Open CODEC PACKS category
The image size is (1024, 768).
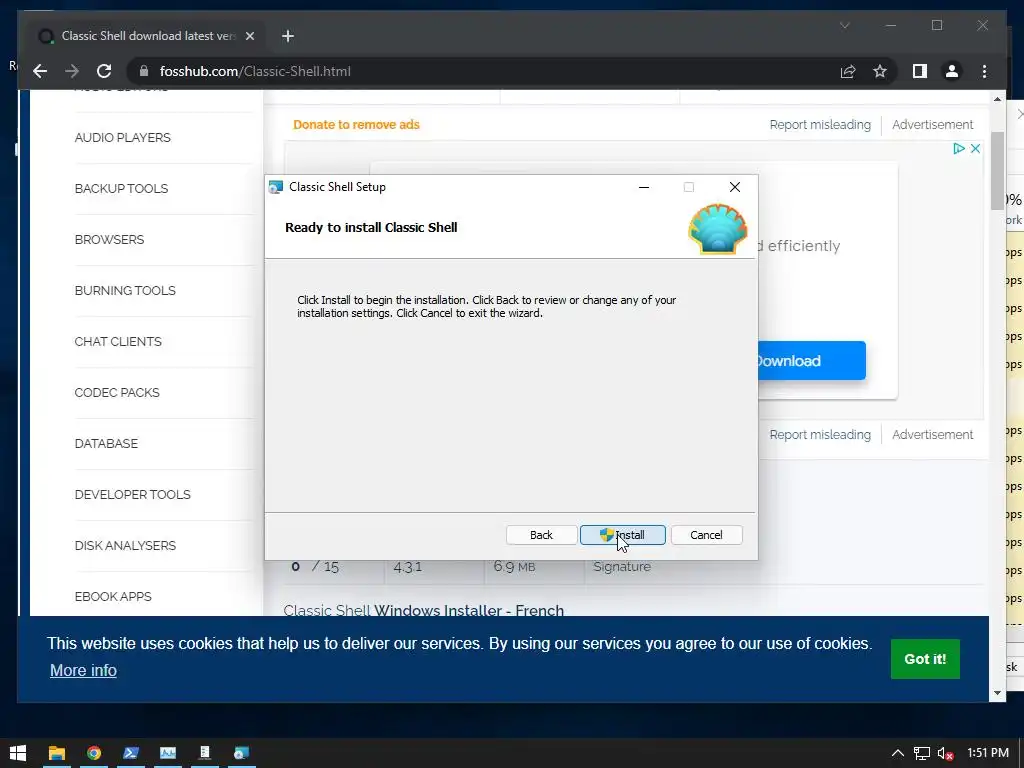117,392
